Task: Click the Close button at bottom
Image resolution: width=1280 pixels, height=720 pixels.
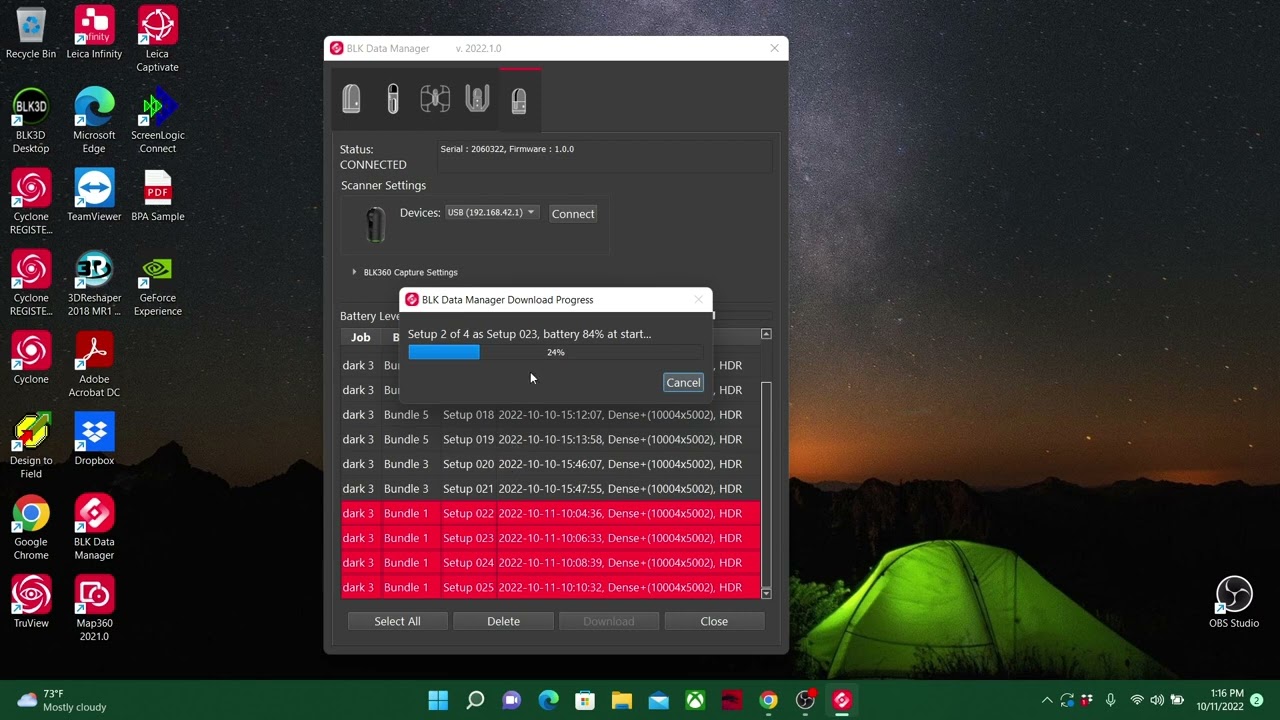Action: (714, 621)
